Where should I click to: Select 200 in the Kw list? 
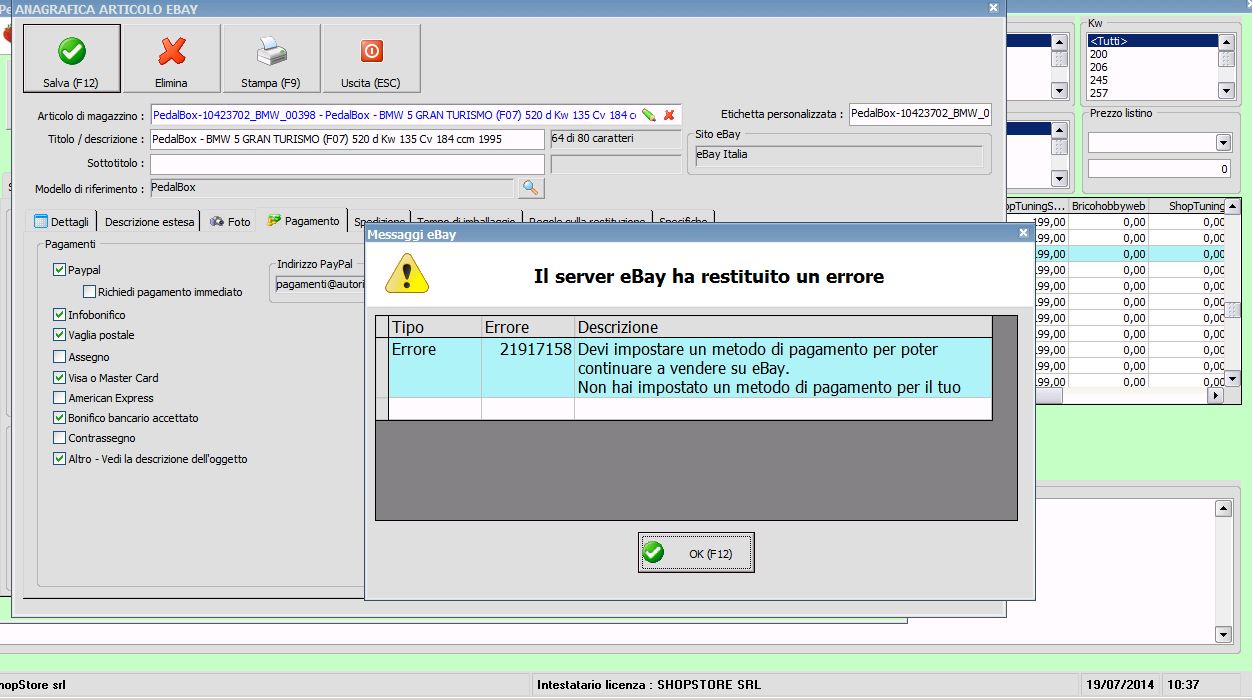[1152, 54]
